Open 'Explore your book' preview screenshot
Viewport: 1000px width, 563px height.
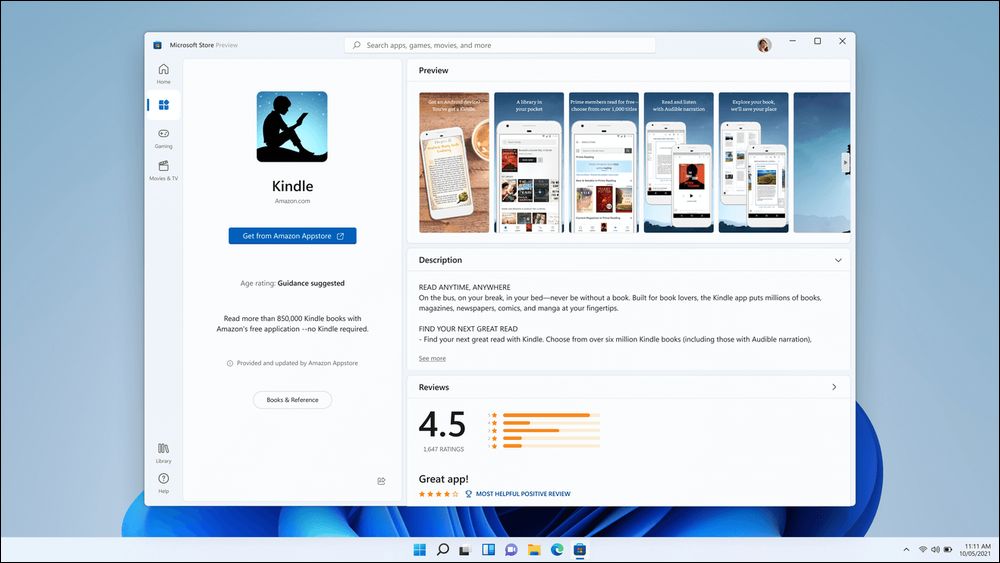point(753,163)
